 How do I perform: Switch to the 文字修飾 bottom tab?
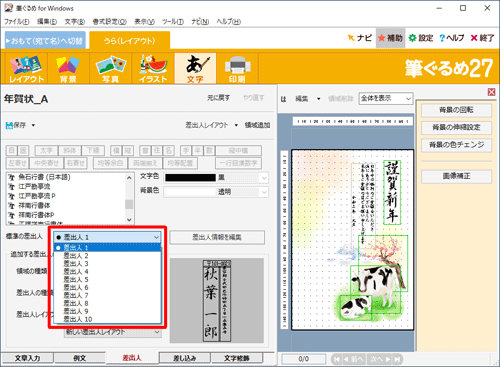pos(237,358)
